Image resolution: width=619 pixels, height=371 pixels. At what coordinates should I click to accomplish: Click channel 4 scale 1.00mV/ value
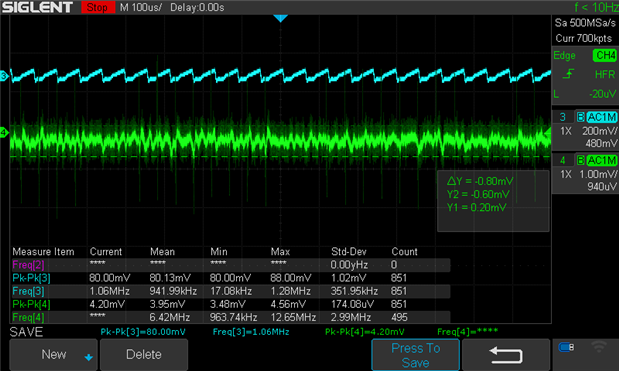pos(597,174)
